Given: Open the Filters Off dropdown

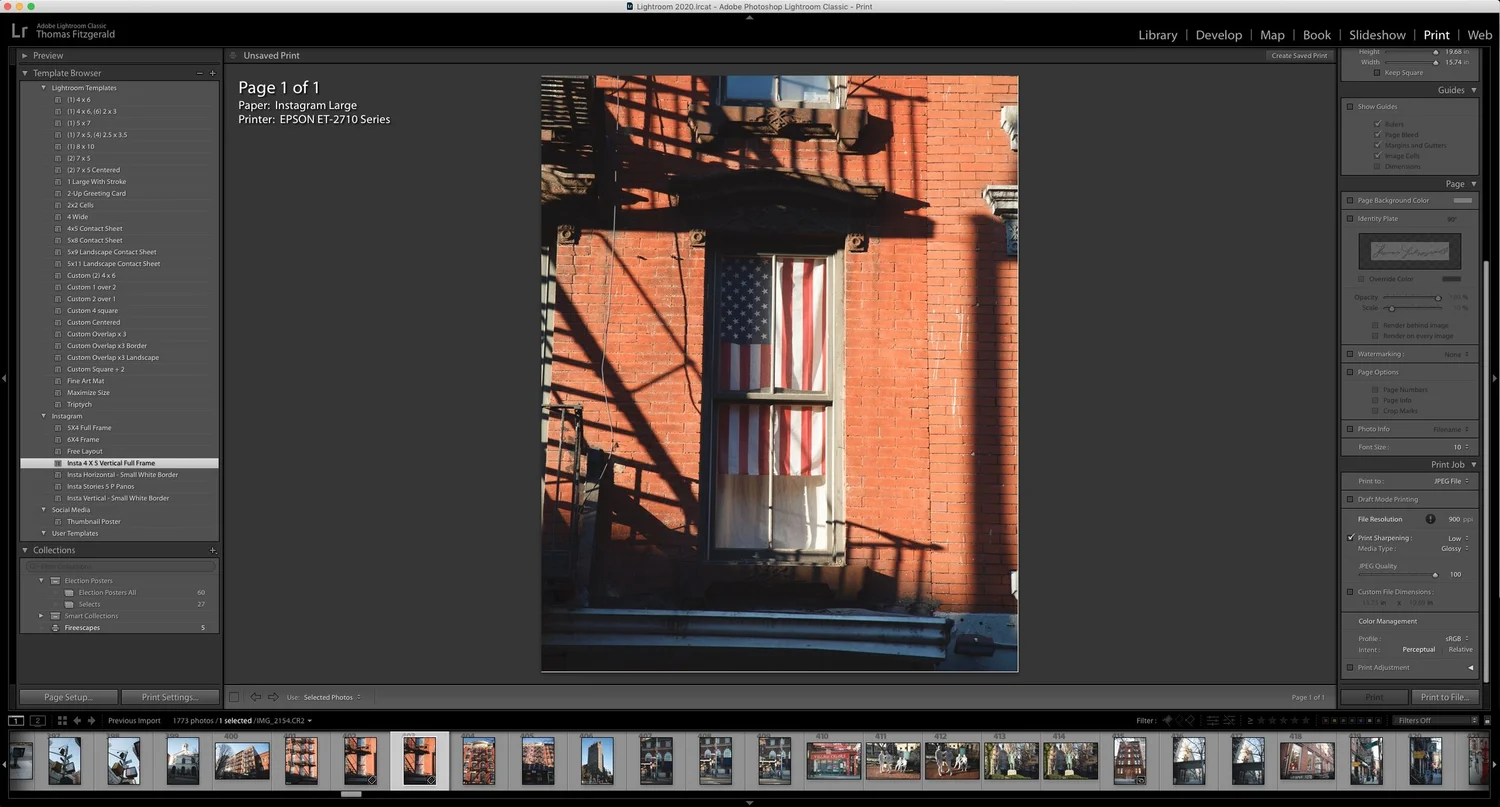Looking at the screenshot, I should (1436, 720).
